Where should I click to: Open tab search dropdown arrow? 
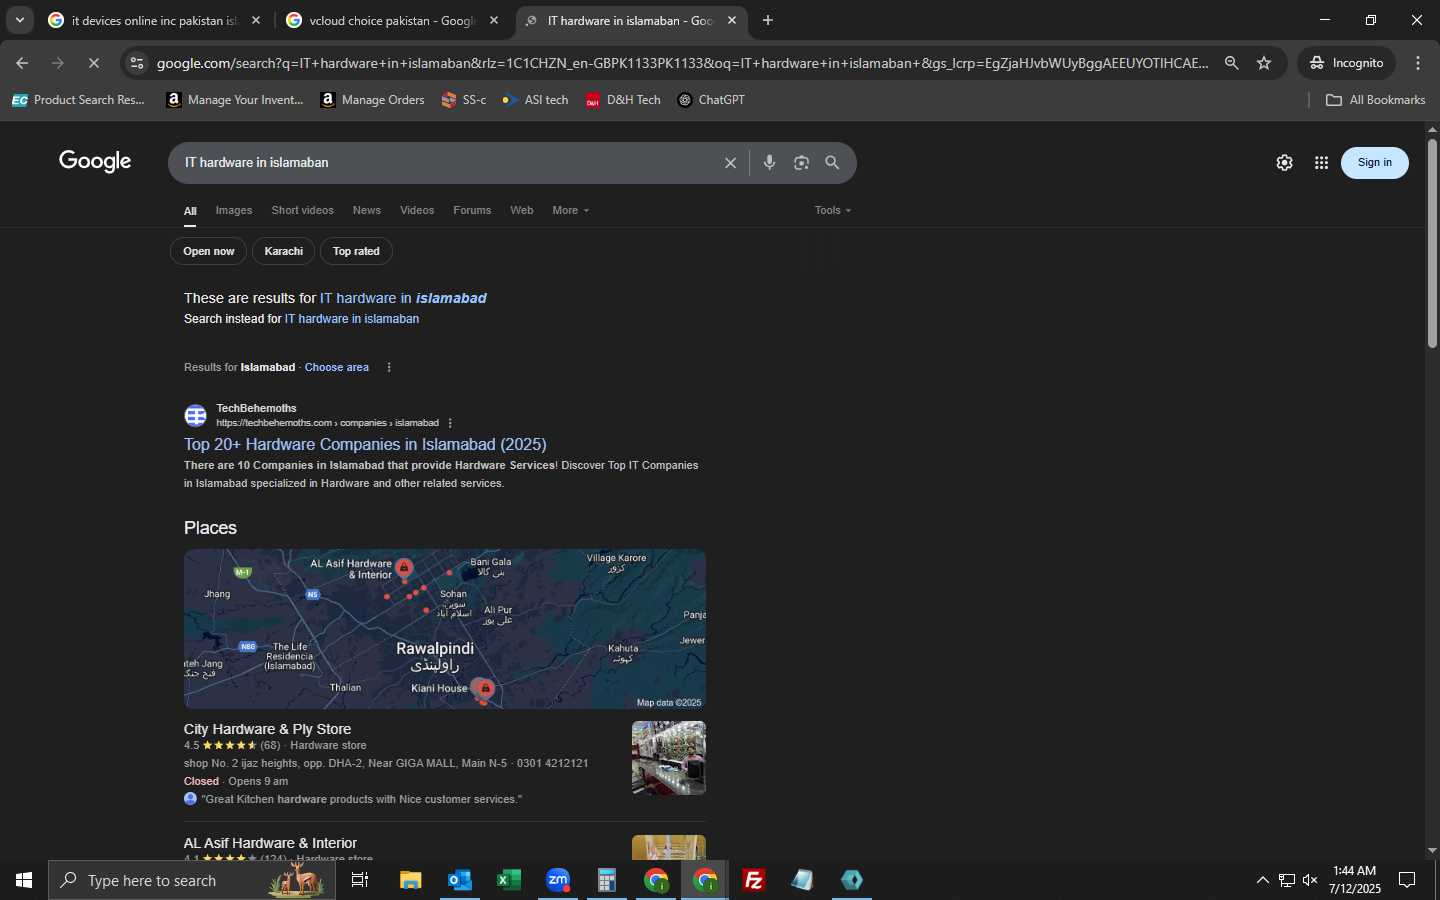coord(19,20)
